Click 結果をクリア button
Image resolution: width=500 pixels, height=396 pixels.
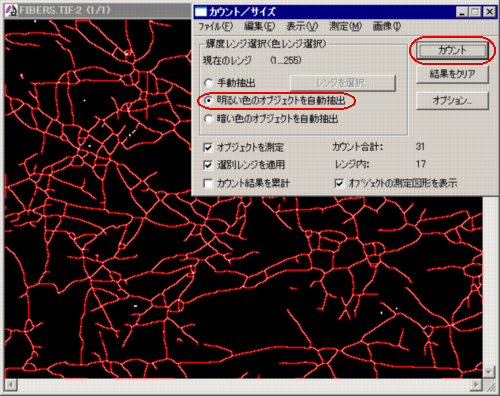click(452, 74)
